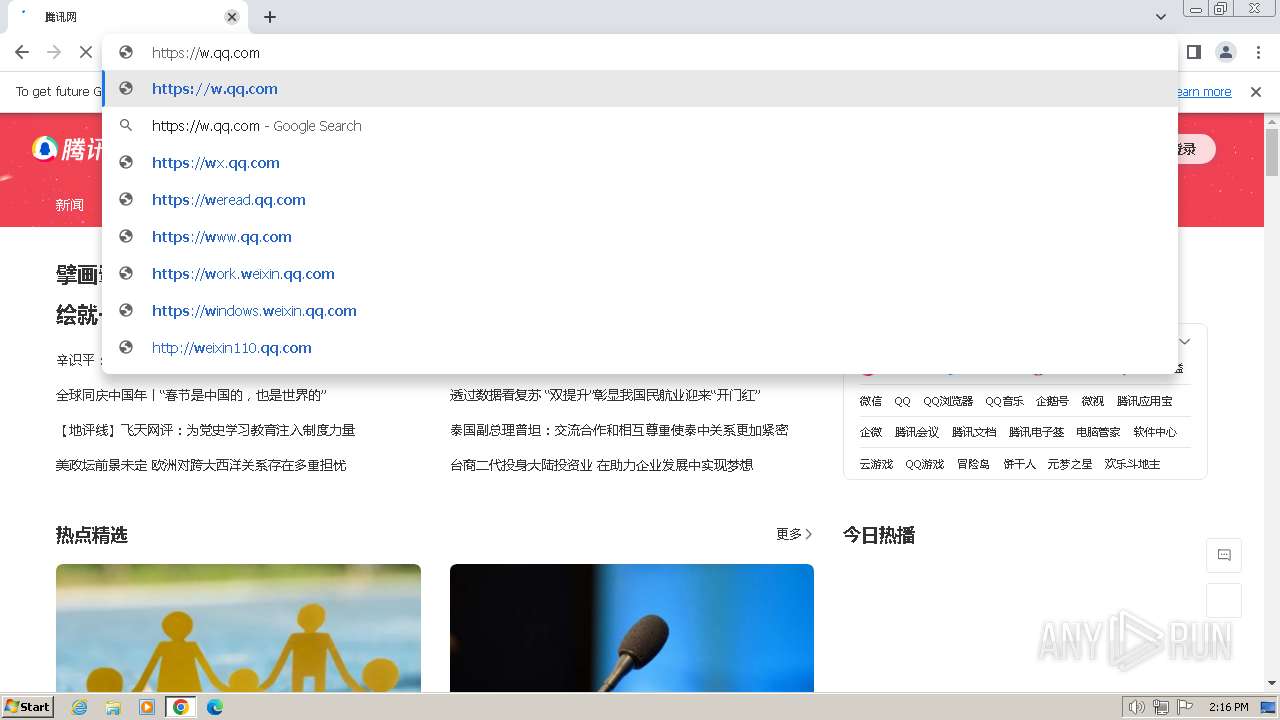Pick the https://weread.qq.com suggestion
1280x720 pixels.
point(640,200)
